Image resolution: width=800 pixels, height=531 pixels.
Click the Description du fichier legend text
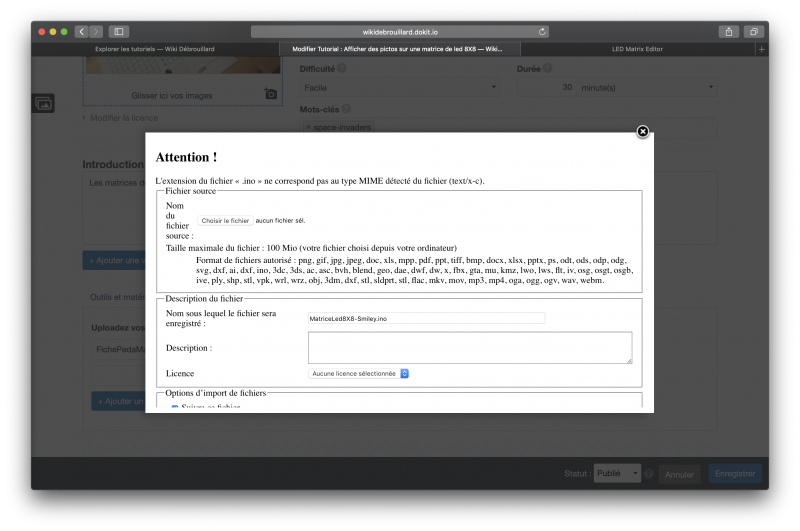[x=204, y=298]
